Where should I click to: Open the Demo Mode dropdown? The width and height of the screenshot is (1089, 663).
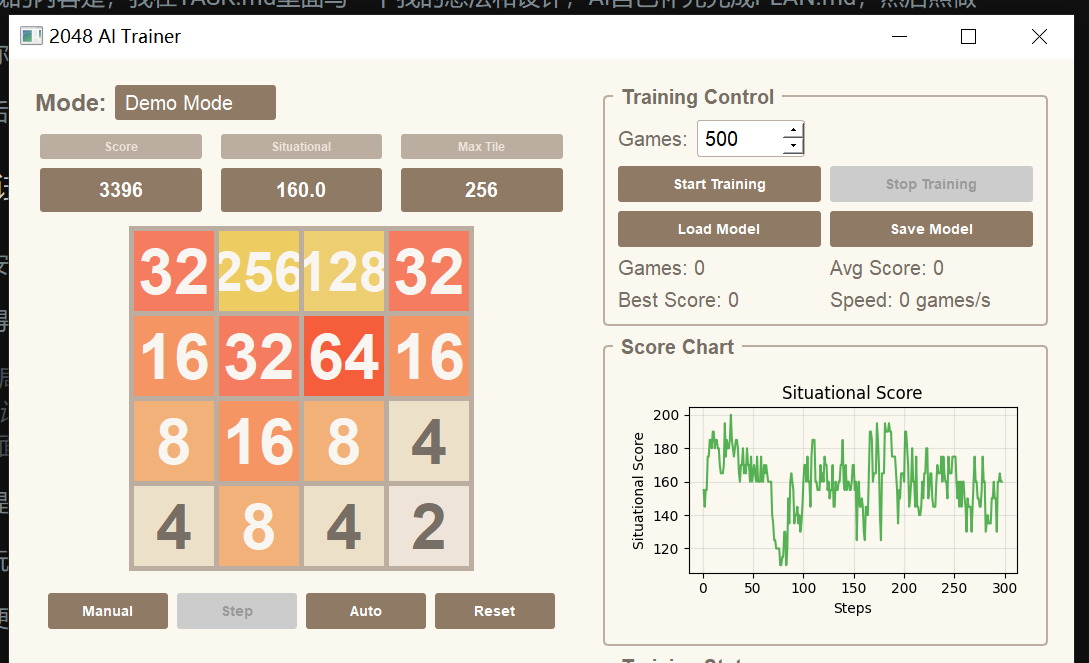pyautogui.click(x=195, y=103)
